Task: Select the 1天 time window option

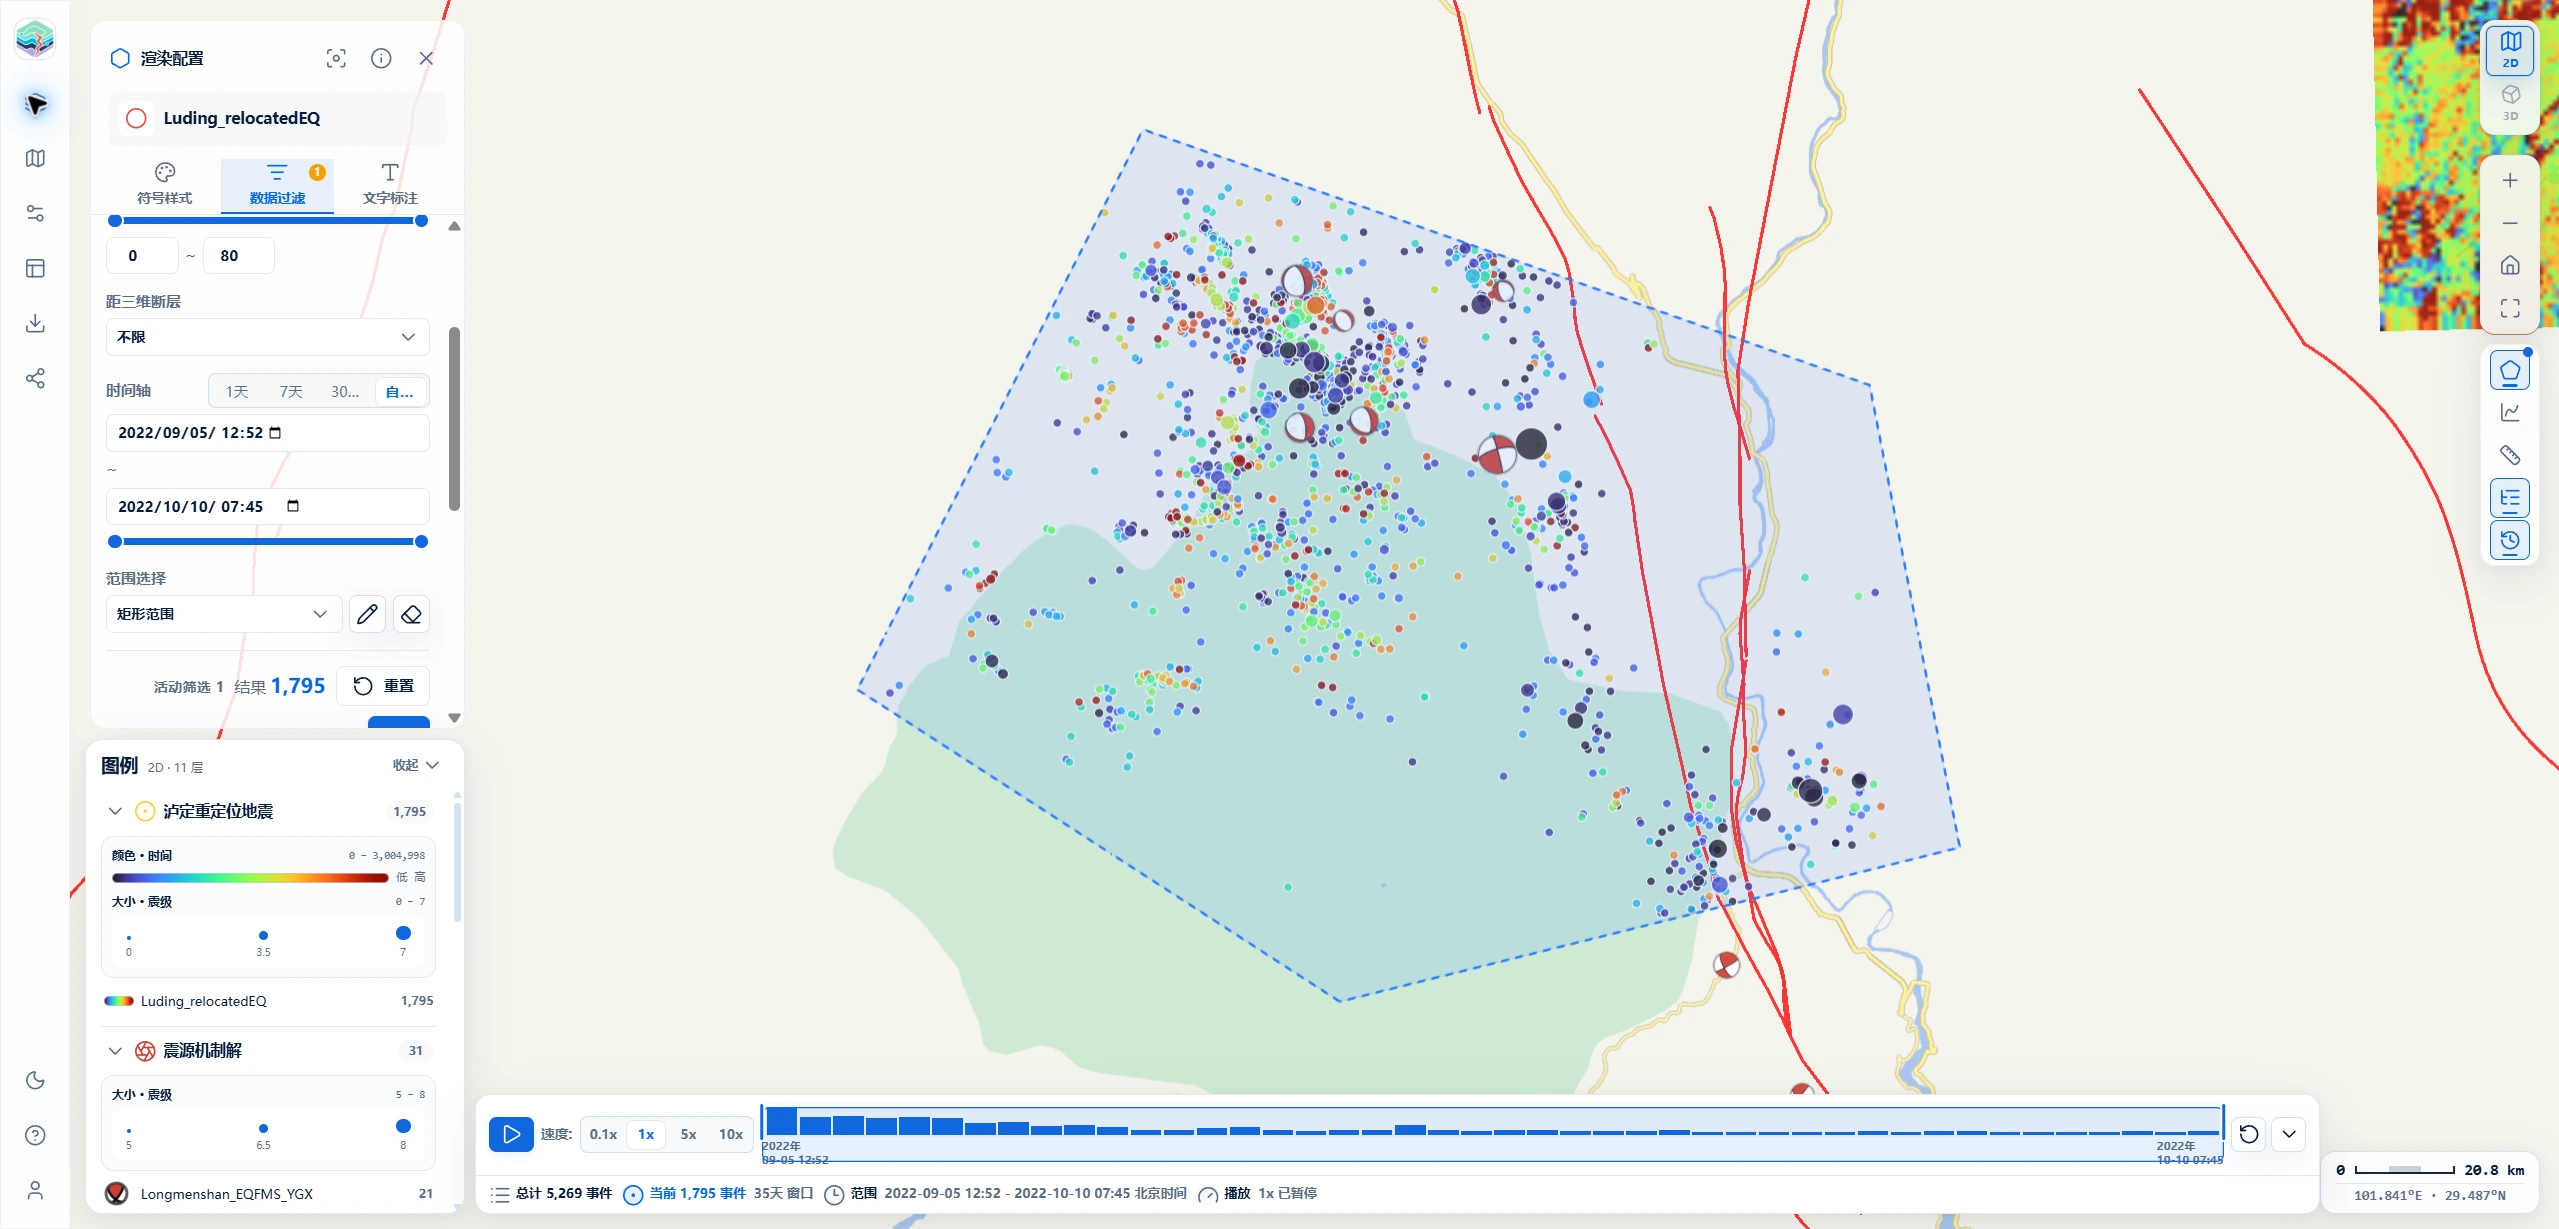Action: [237, 392]
